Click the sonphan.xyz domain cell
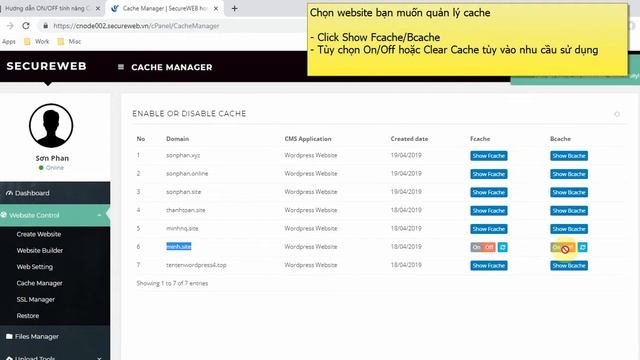The height and width of the screenshot is (360, 640). (183, 156)
